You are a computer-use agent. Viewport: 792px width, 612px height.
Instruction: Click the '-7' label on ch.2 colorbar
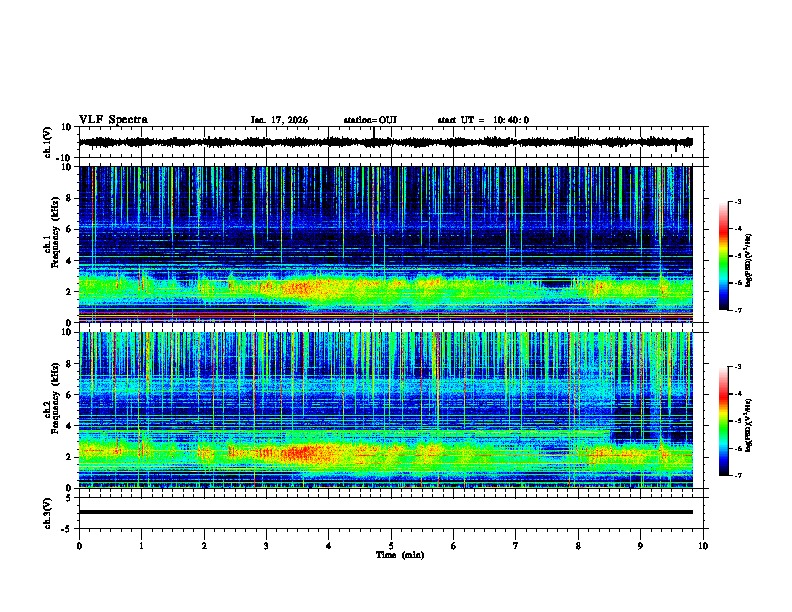pyautogui.click(x=738, y=475)
